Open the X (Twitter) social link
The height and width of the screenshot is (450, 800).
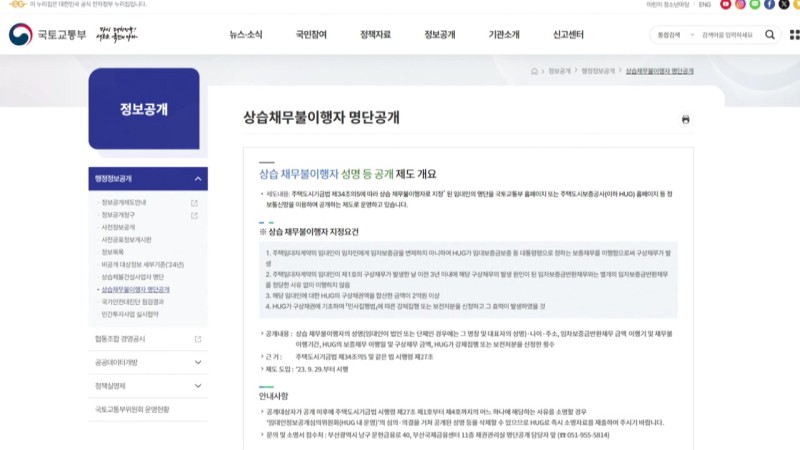(x=784, y=5)
